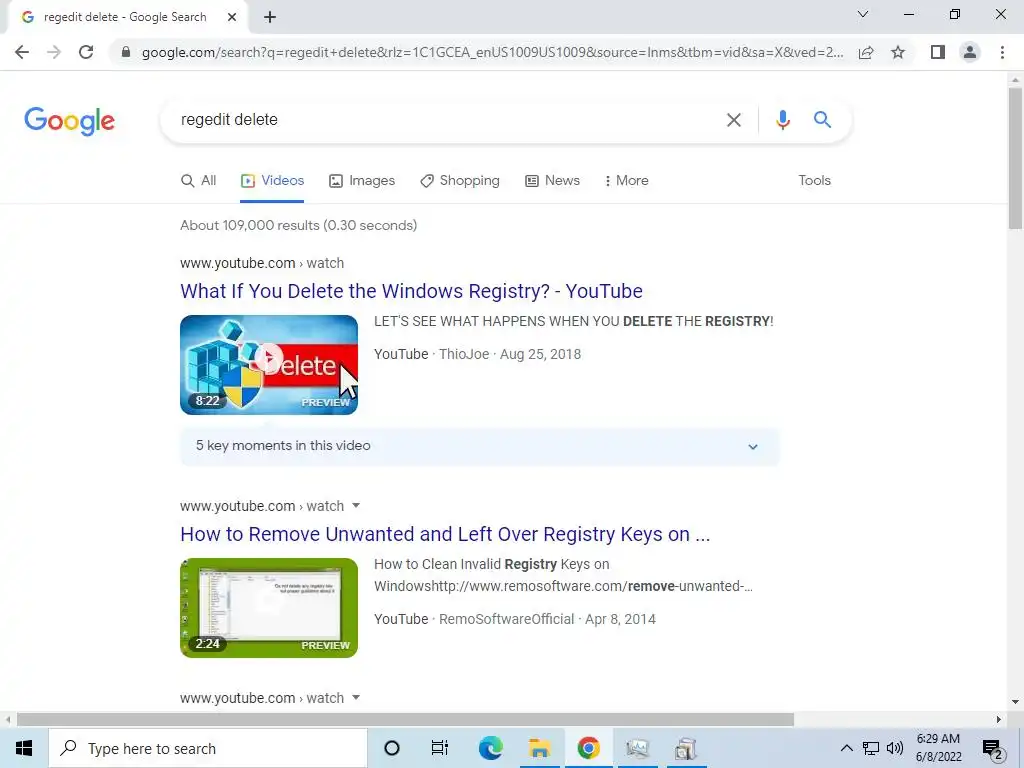
Task: Open the monitor app icon on taskbar
Action: pos(637,748)
